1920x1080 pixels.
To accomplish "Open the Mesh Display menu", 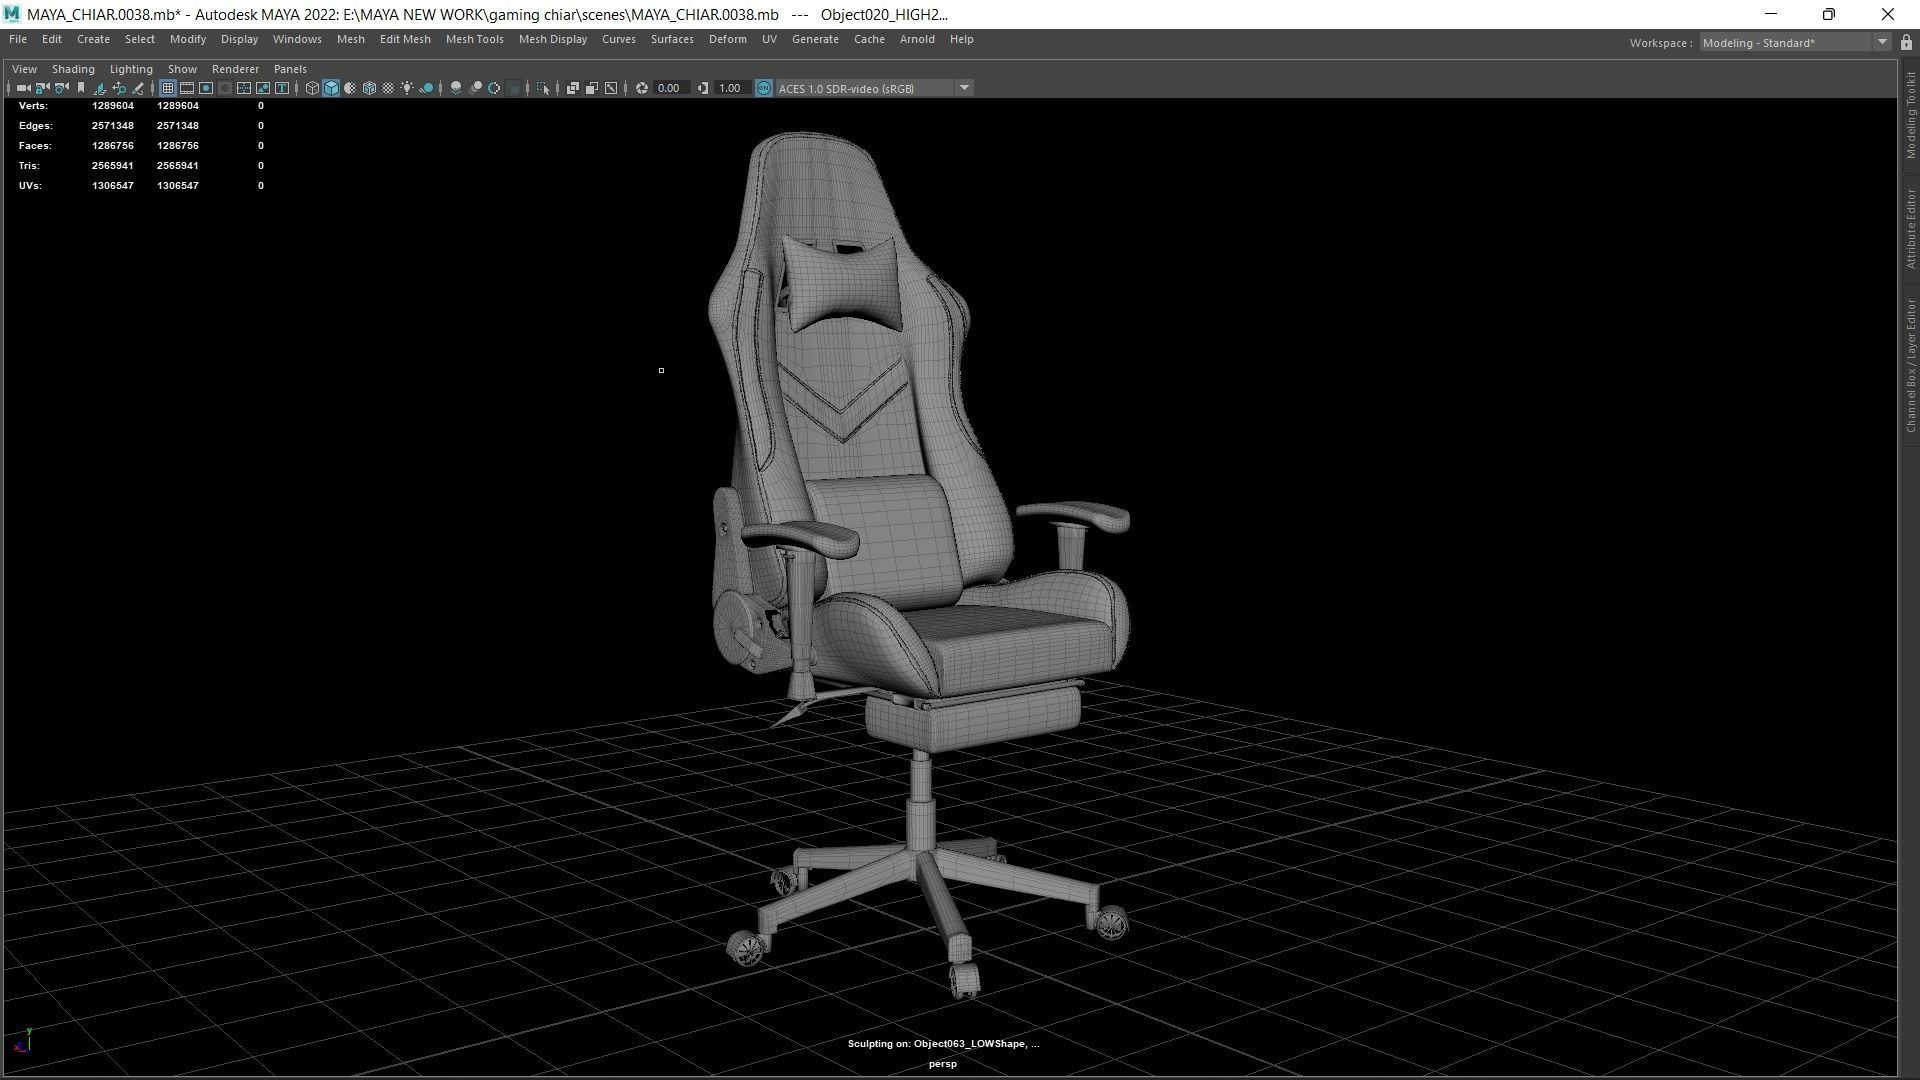I will click(x=552, y=39).
